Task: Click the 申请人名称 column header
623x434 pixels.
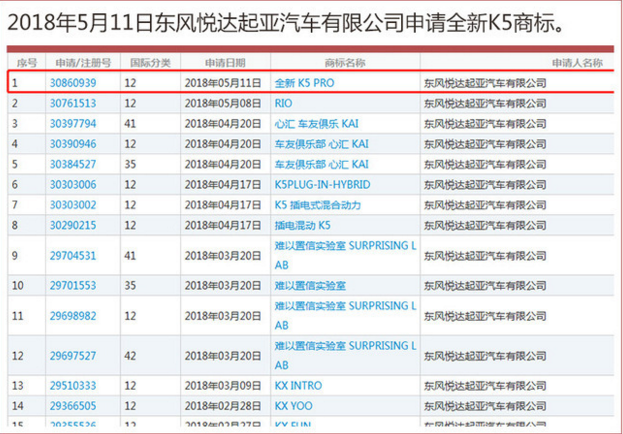Action: (577, 63)
